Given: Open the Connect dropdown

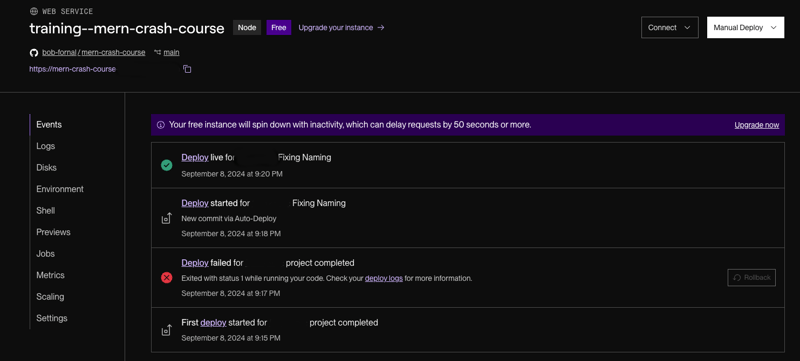Looking at the screenshot, I should click(x=669, y=28).
